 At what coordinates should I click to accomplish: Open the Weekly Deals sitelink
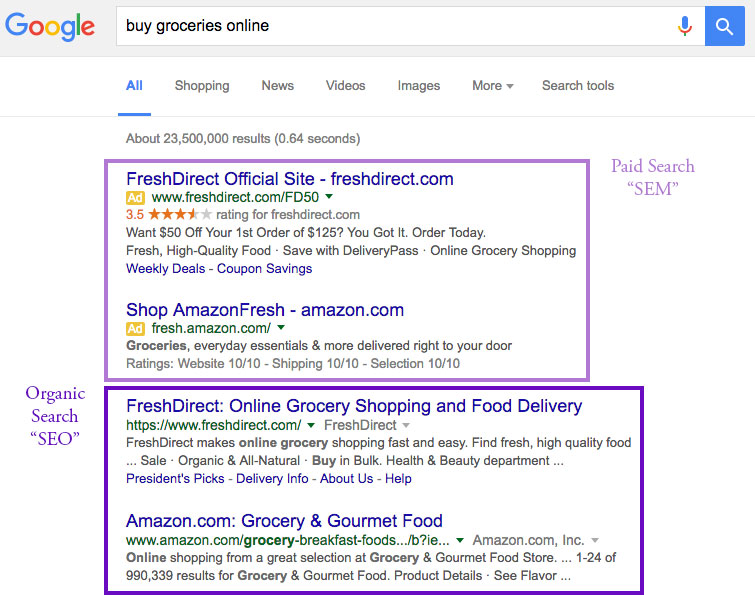(x=166, y=269)
